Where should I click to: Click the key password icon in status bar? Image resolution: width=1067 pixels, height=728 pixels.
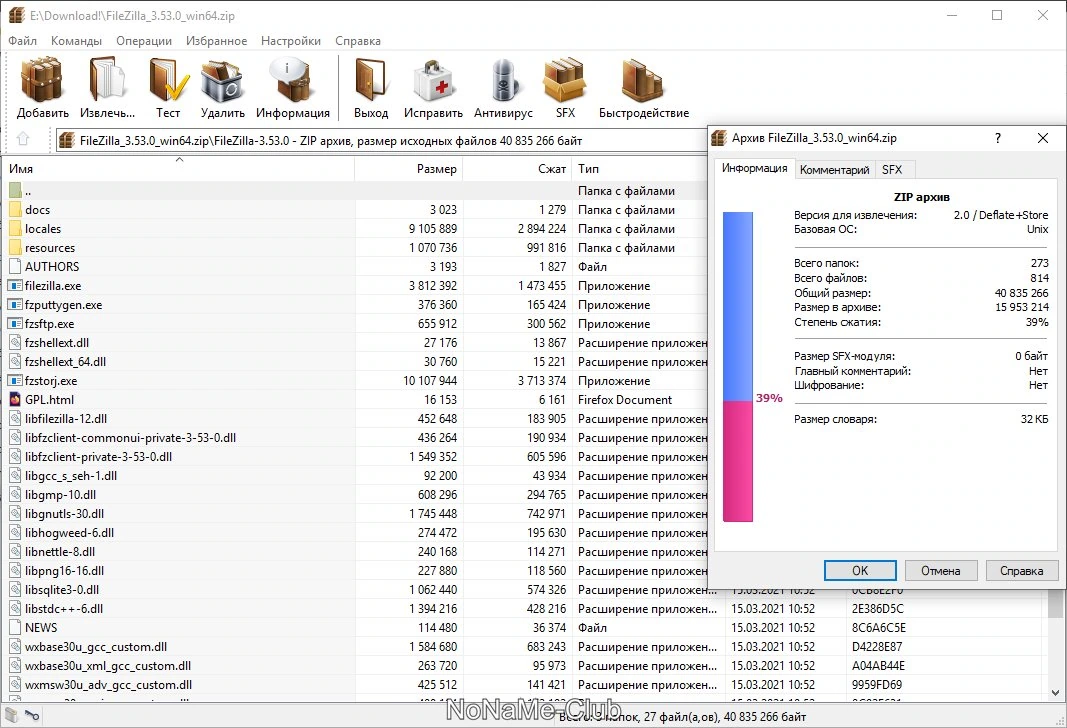point(32,715)
